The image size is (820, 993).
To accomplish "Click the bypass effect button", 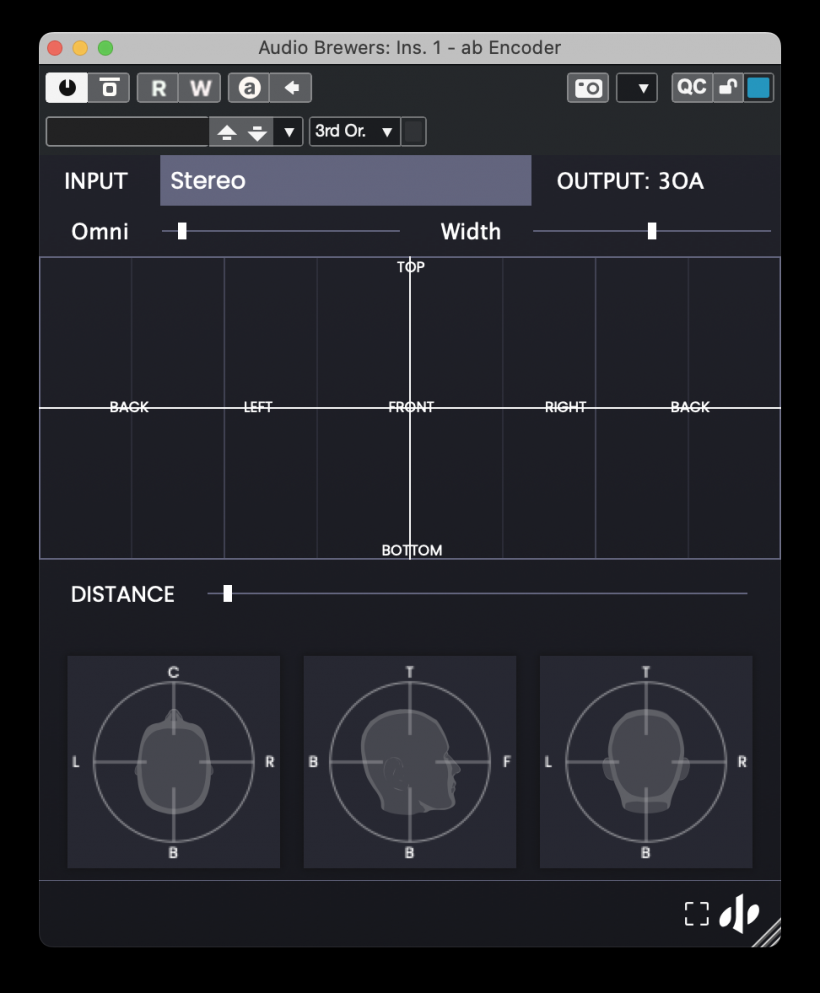I will [108, 88].
